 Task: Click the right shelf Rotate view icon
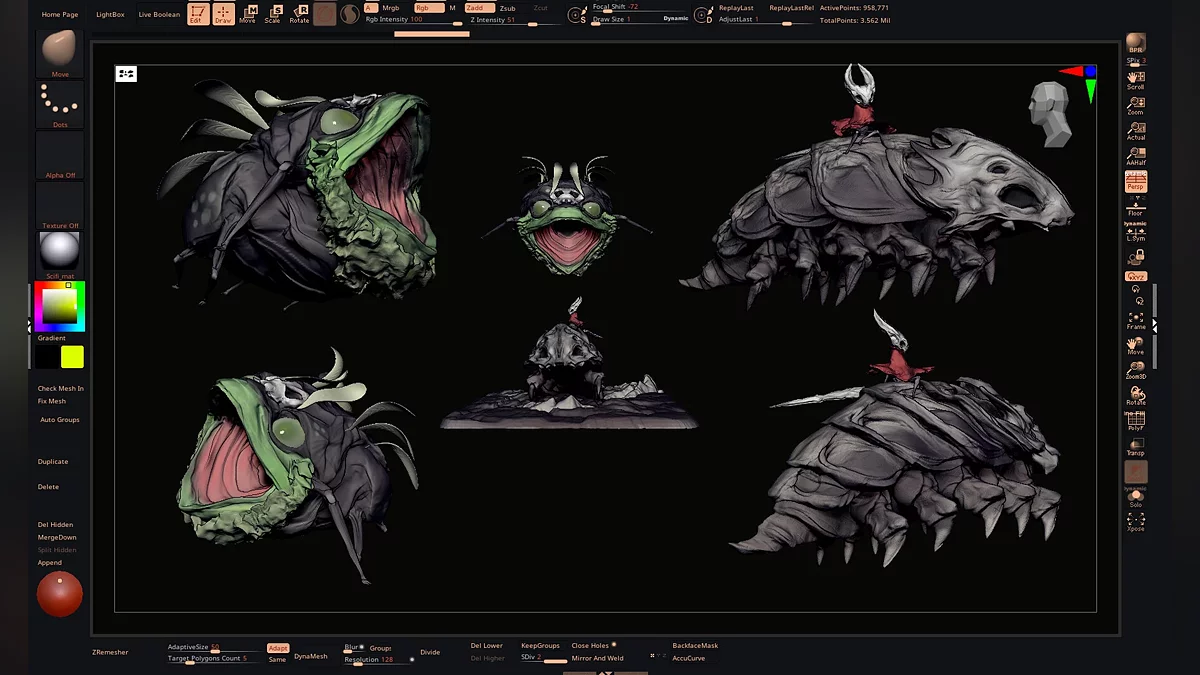click(x=1136, y=396)
